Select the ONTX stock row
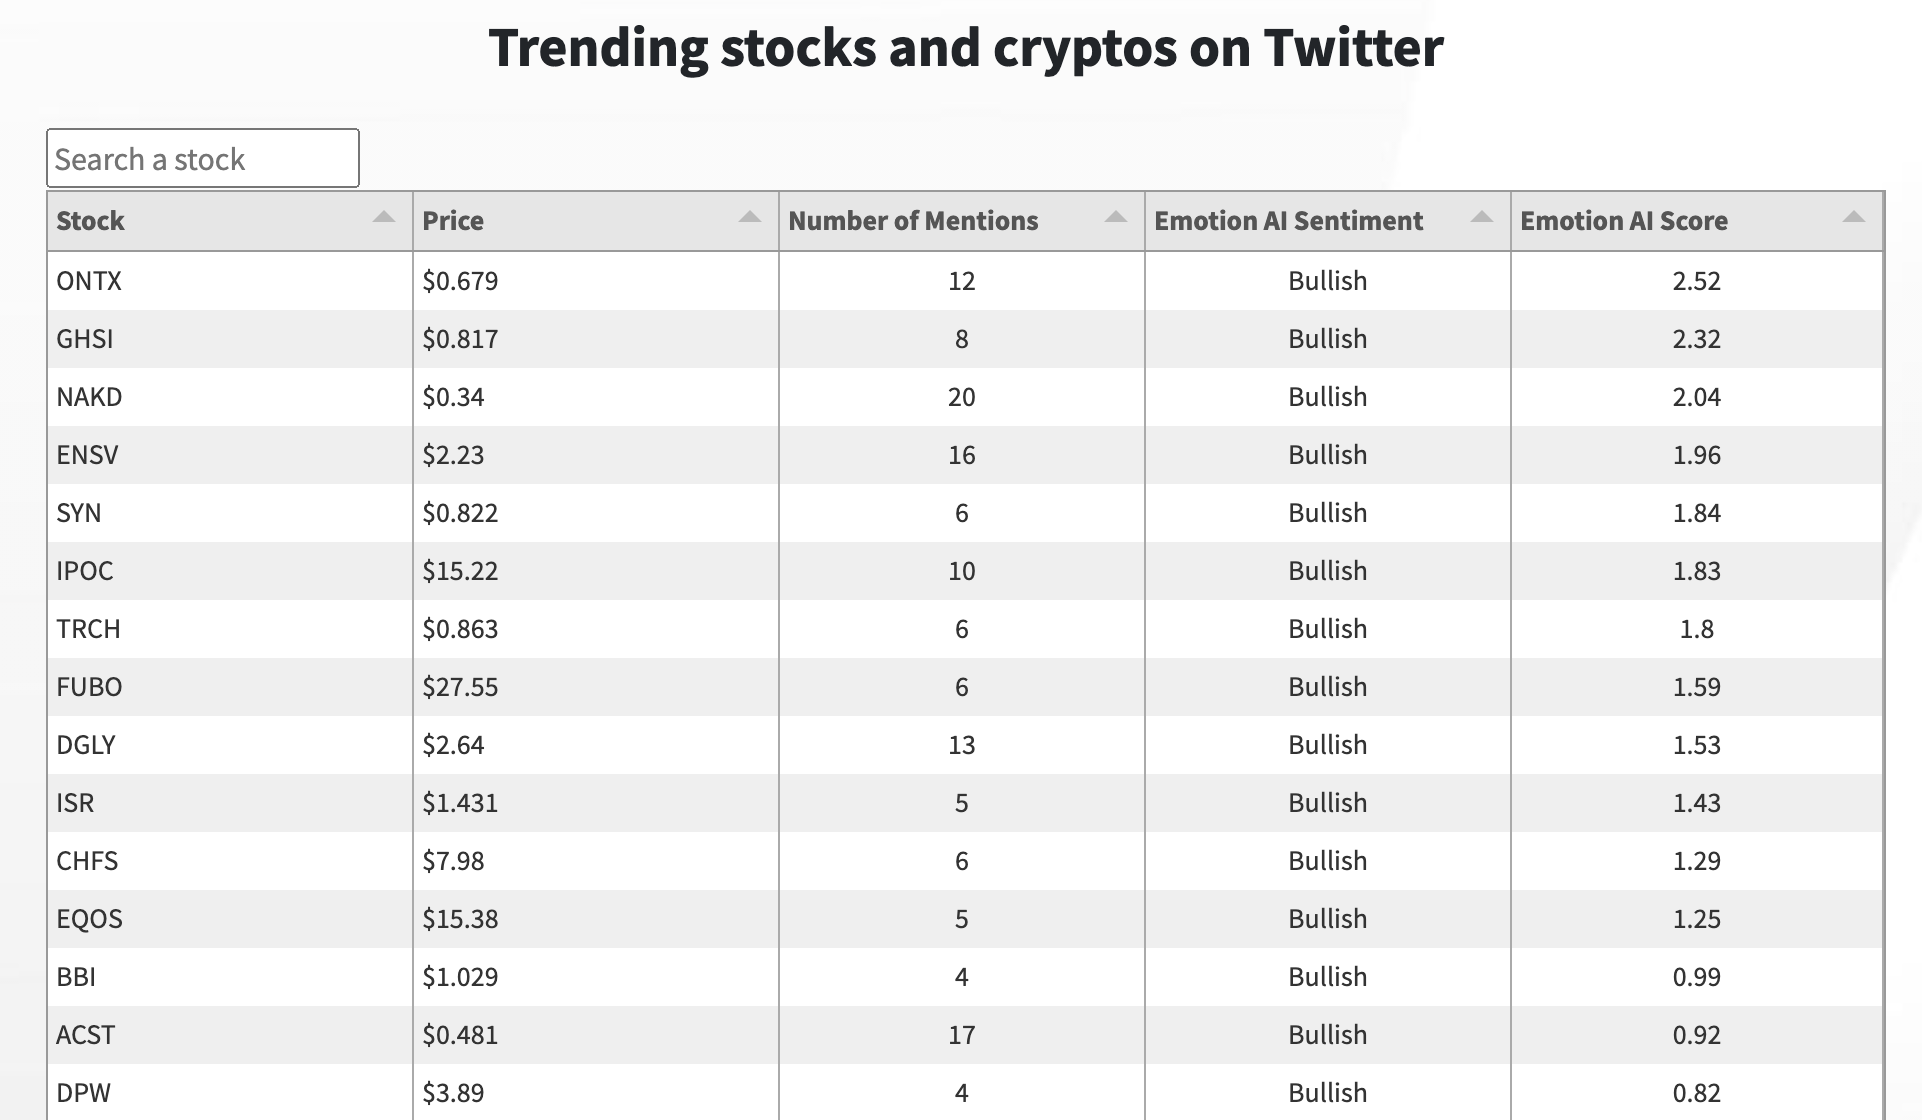Image resolution: width=1922 pixels, height=1120 pixels. [x=965, y=281]
